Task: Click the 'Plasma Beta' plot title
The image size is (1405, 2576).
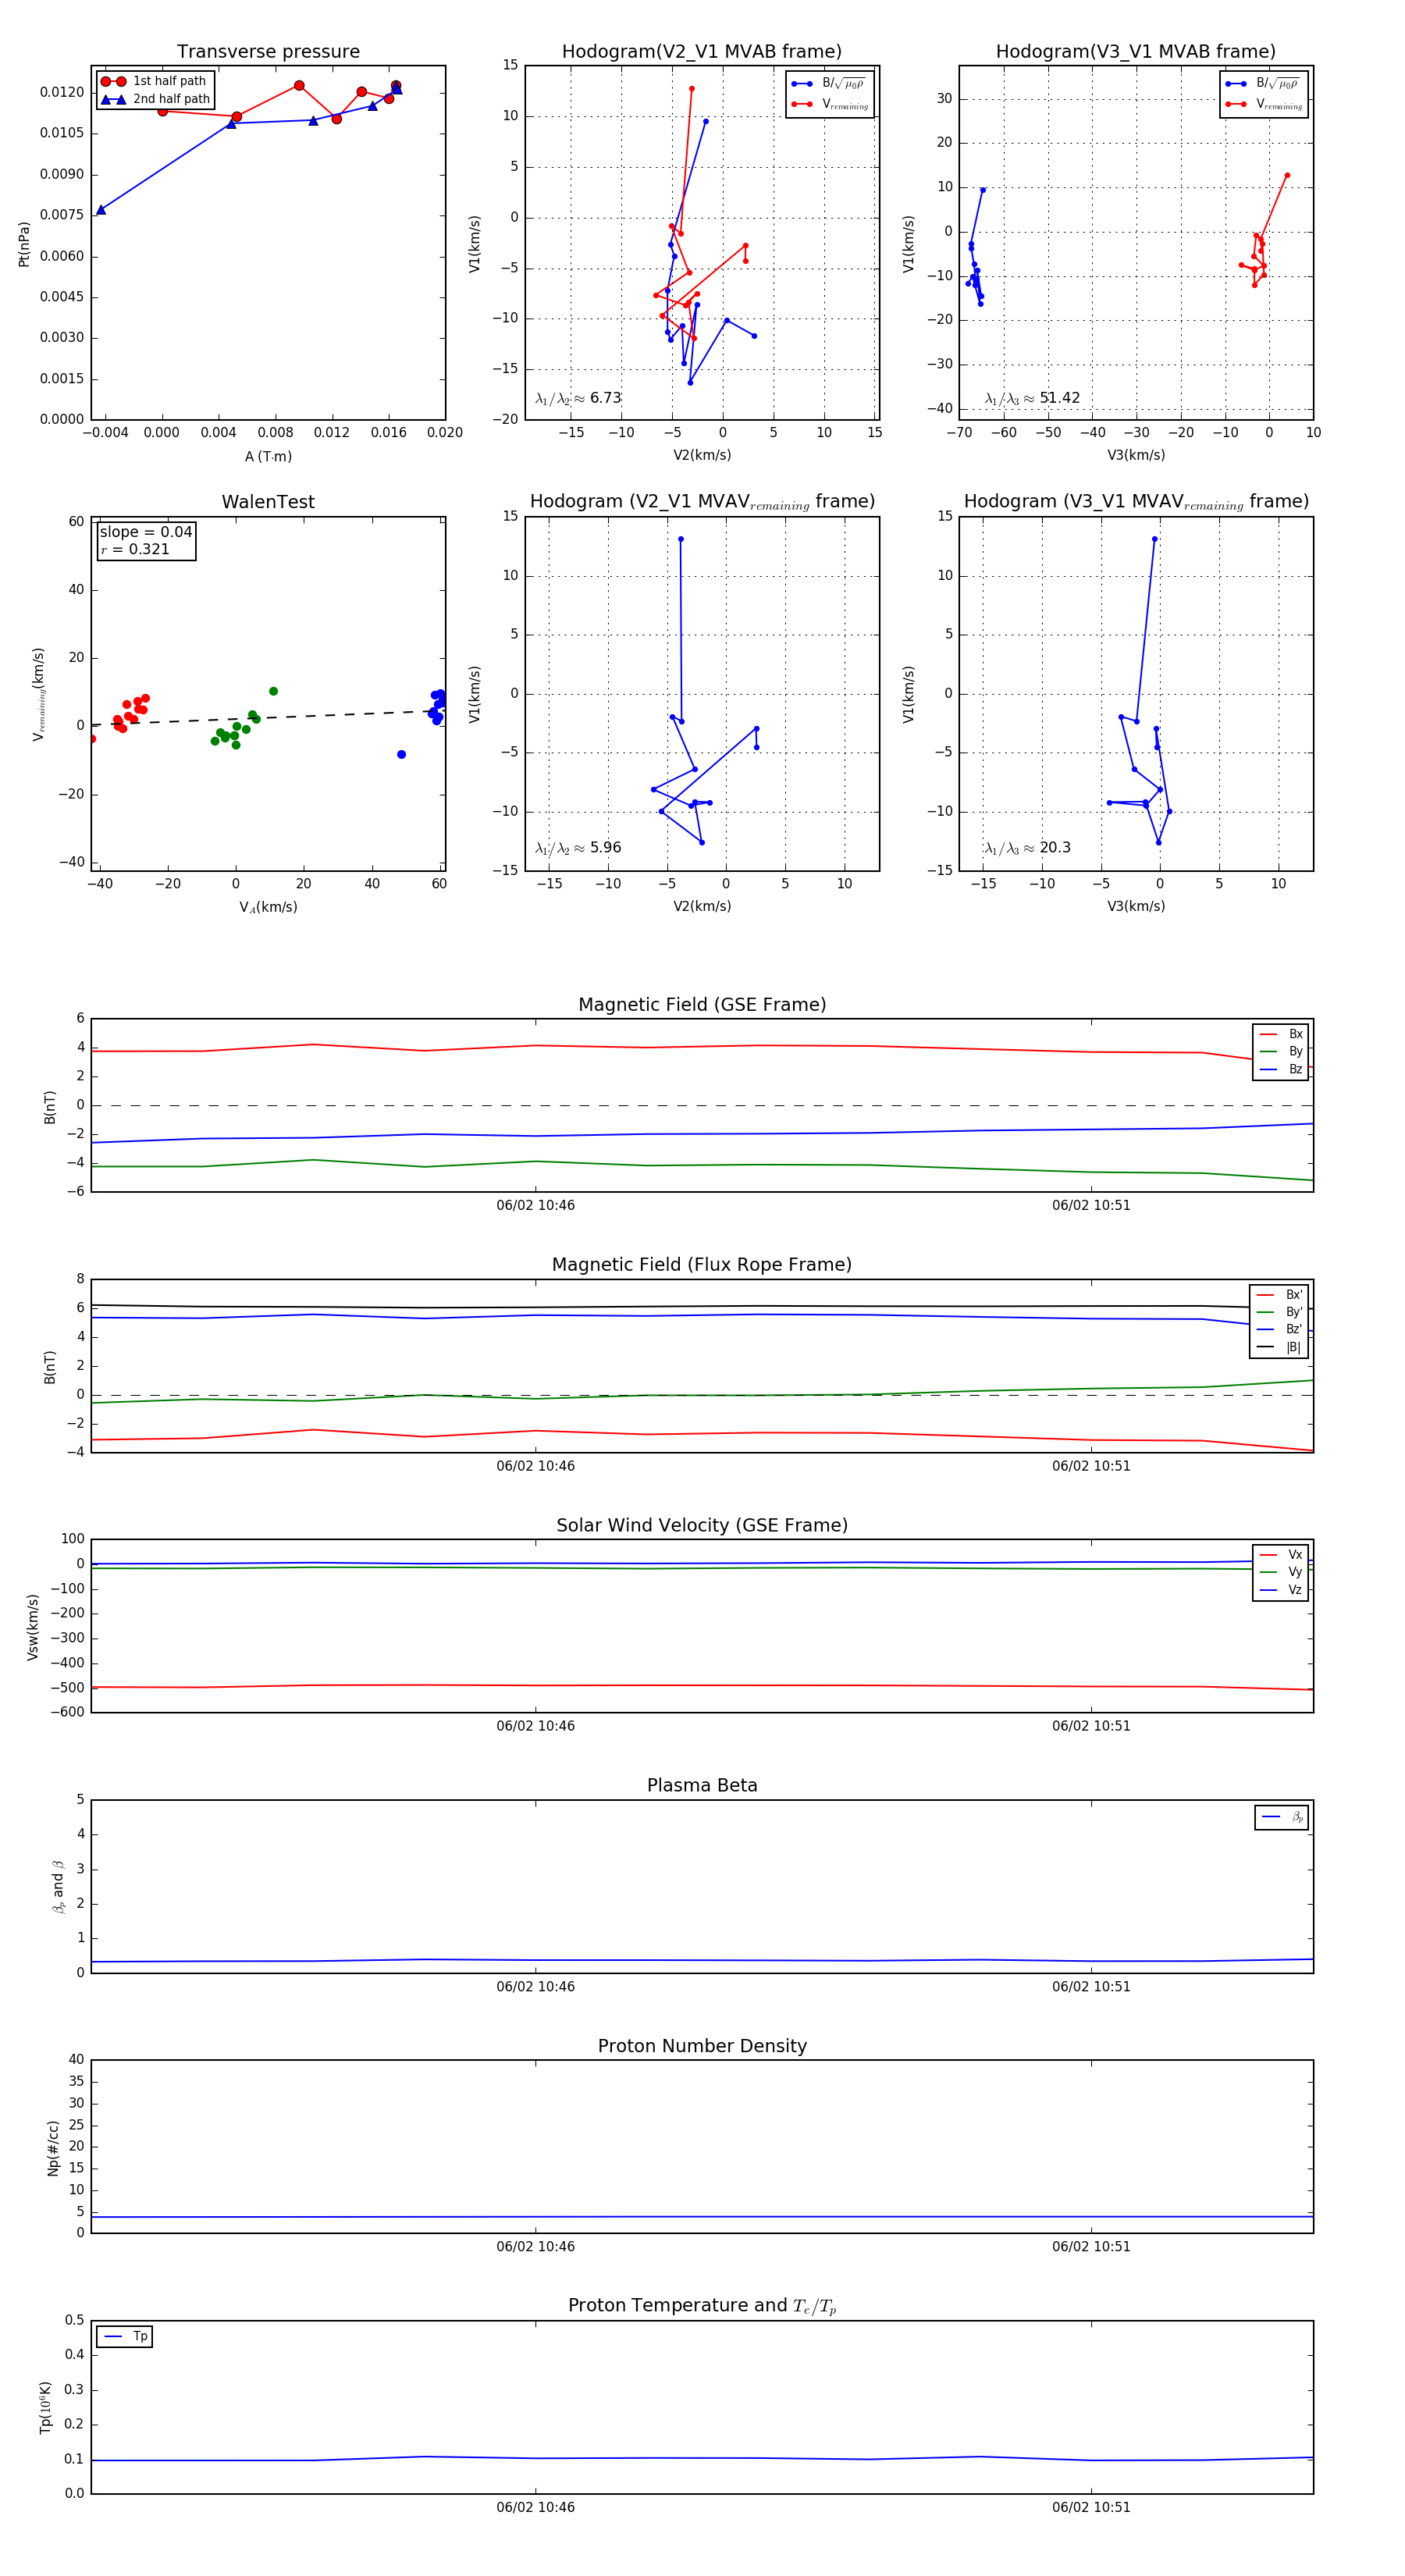Action: 702,1786
